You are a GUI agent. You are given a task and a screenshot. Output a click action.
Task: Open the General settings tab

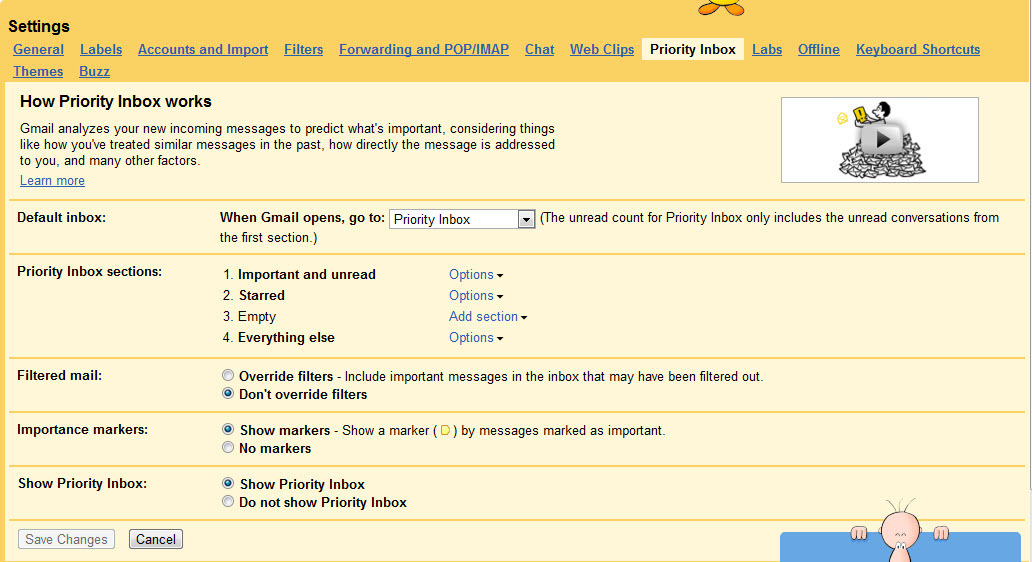(x=38, y=49)
